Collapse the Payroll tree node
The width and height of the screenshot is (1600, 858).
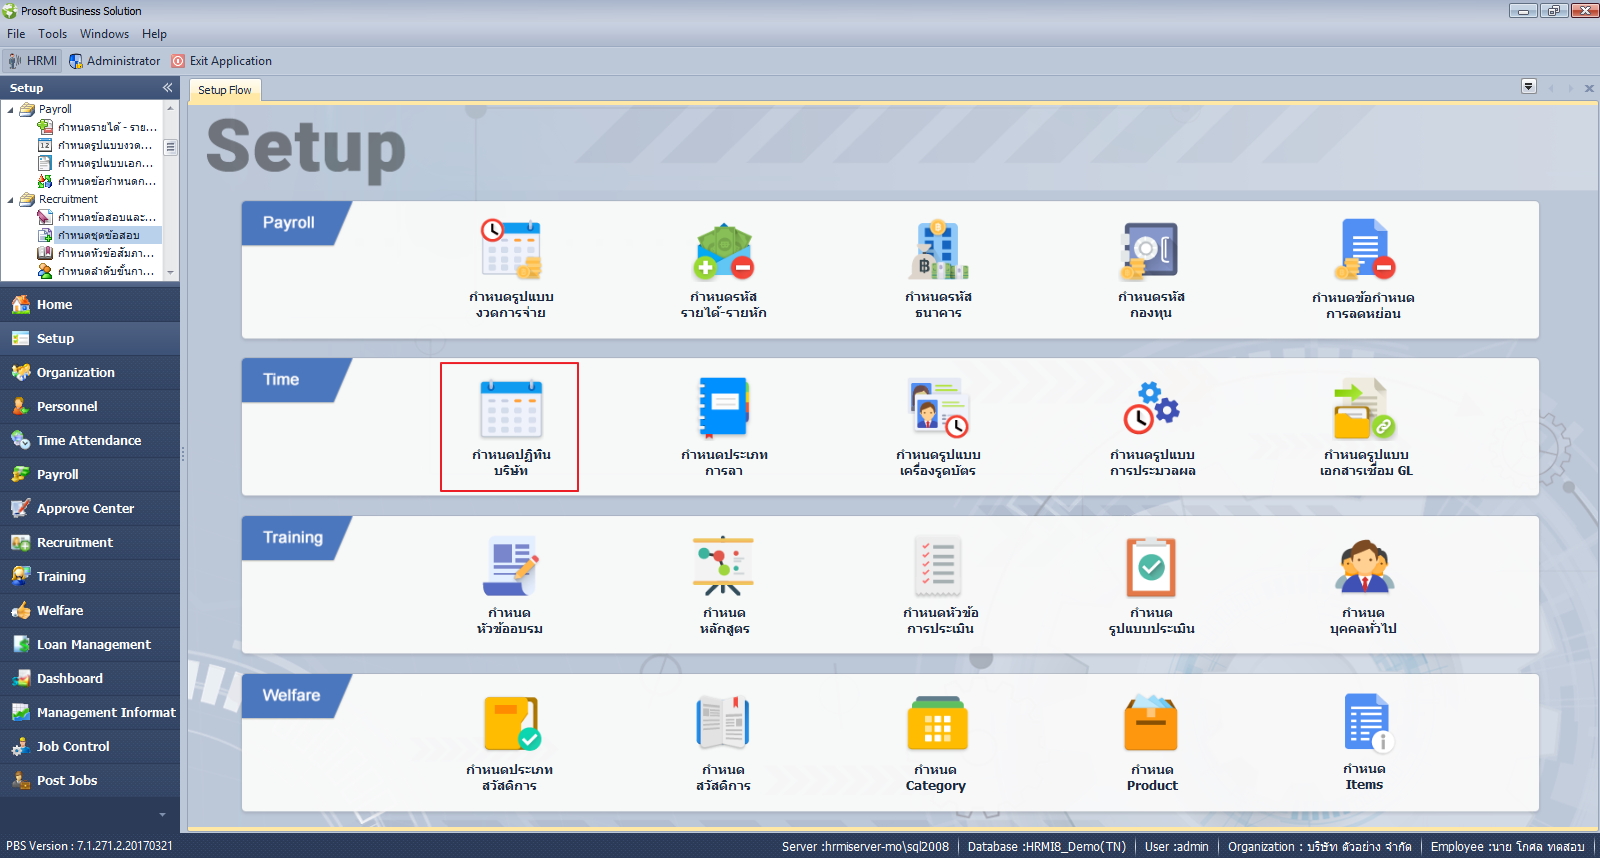[11, 109]
